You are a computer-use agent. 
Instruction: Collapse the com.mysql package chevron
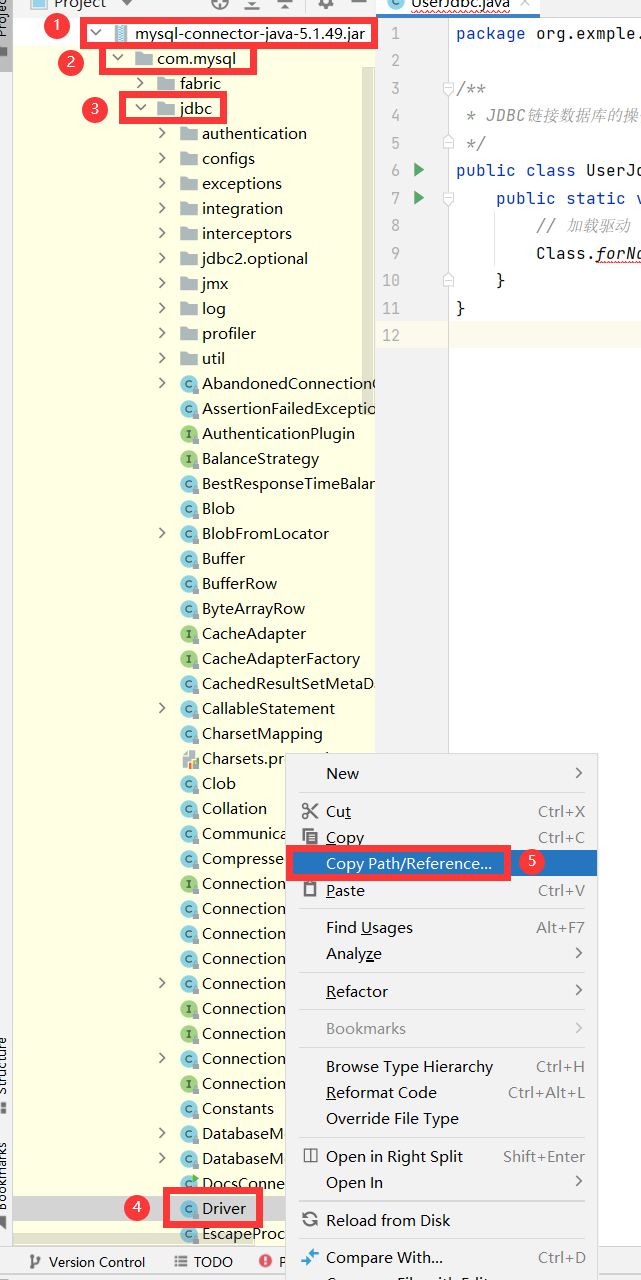tap(118, 59)
